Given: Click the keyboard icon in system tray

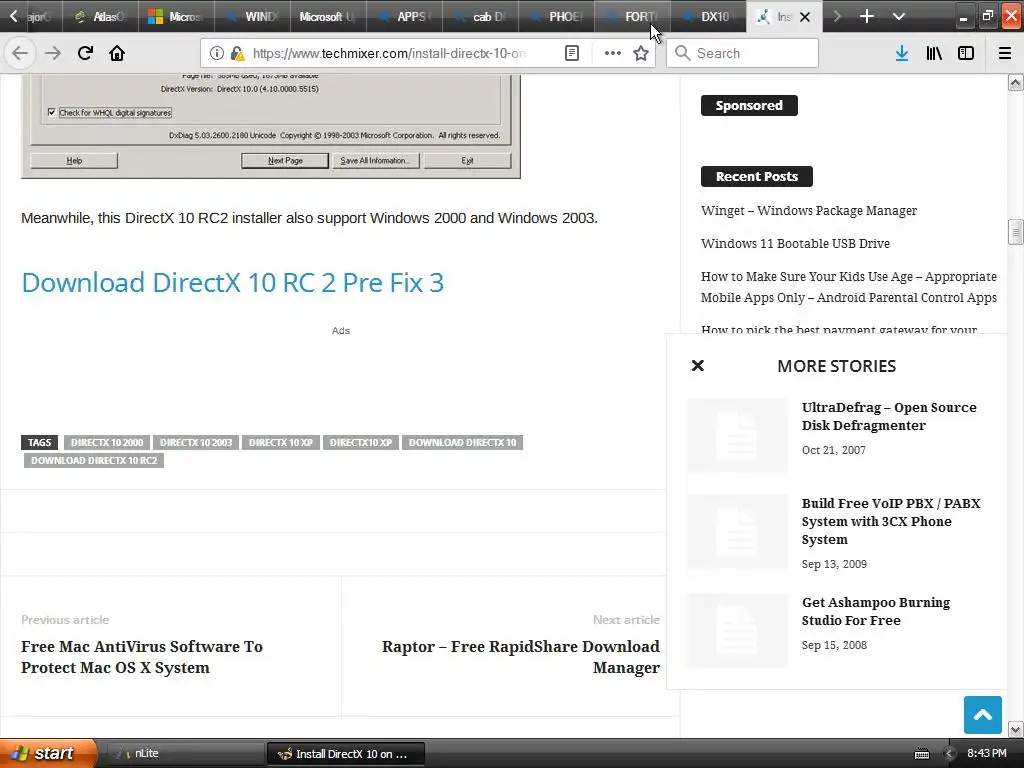Looking at the screenshot, I should [x=922, y=754].
